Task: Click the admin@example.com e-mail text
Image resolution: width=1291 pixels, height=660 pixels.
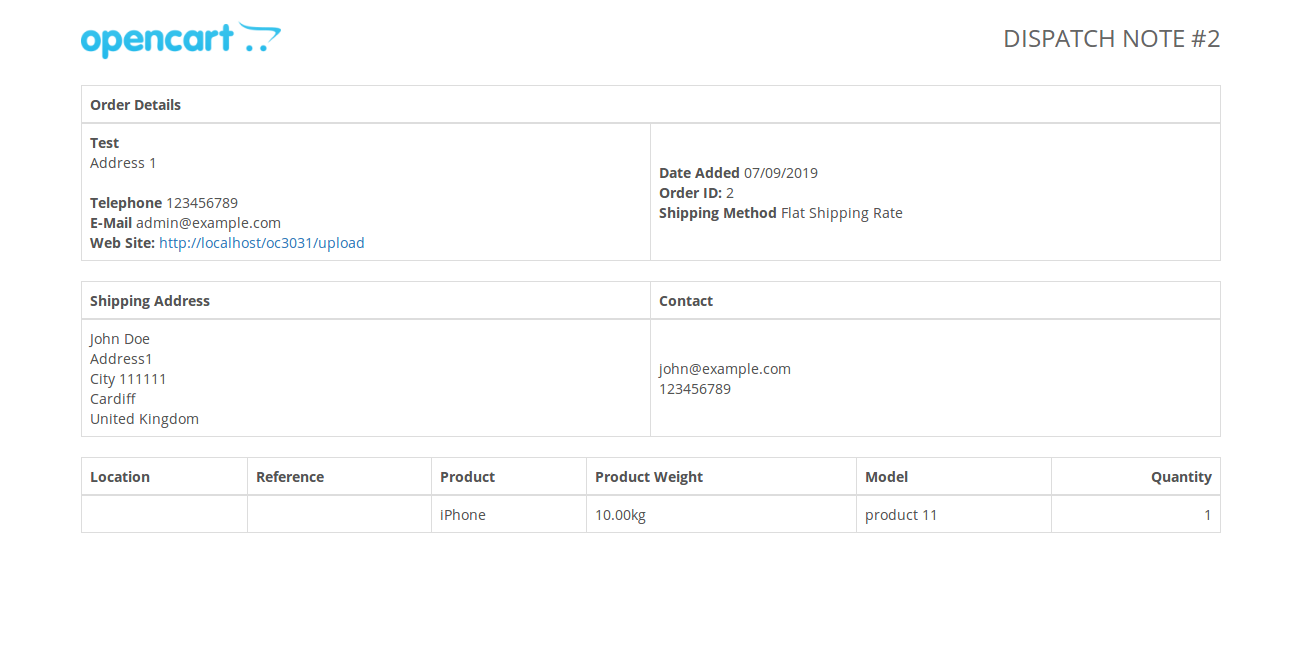Action: click(208, 223)
